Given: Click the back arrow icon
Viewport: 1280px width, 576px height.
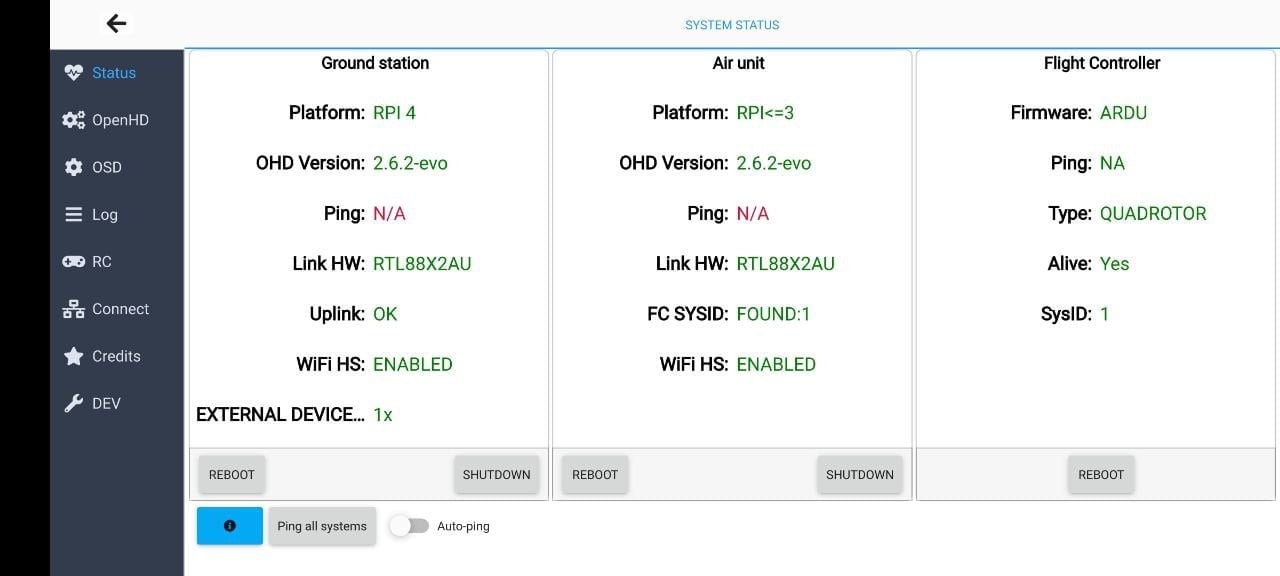Looking at the screenshot, I should [117, 24].
